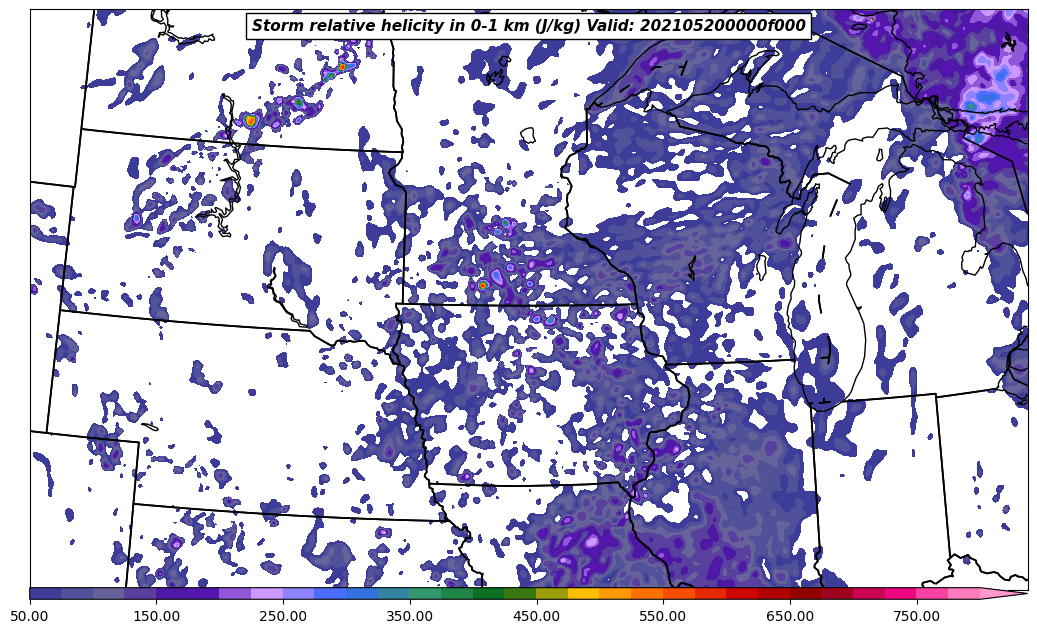Click the 650.00 colorbar tick label

tap(790, 616)
